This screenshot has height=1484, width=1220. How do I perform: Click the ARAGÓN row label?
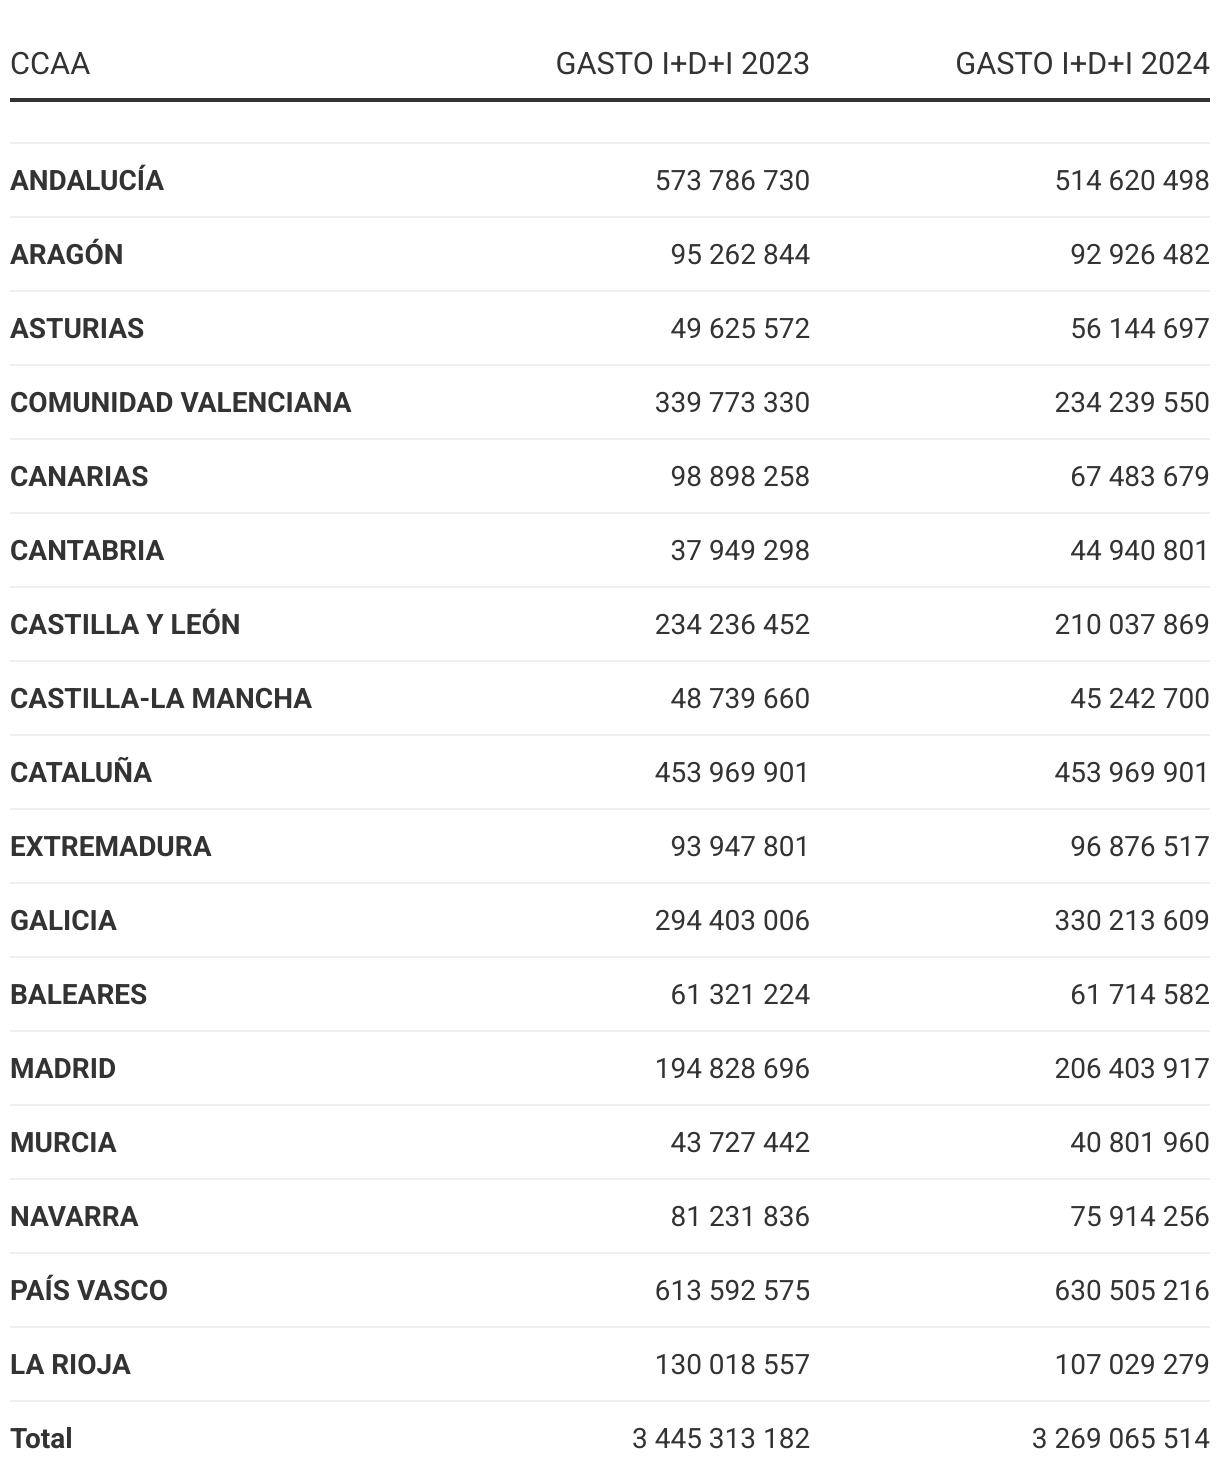pyautogui.click(x=67, y=255)
